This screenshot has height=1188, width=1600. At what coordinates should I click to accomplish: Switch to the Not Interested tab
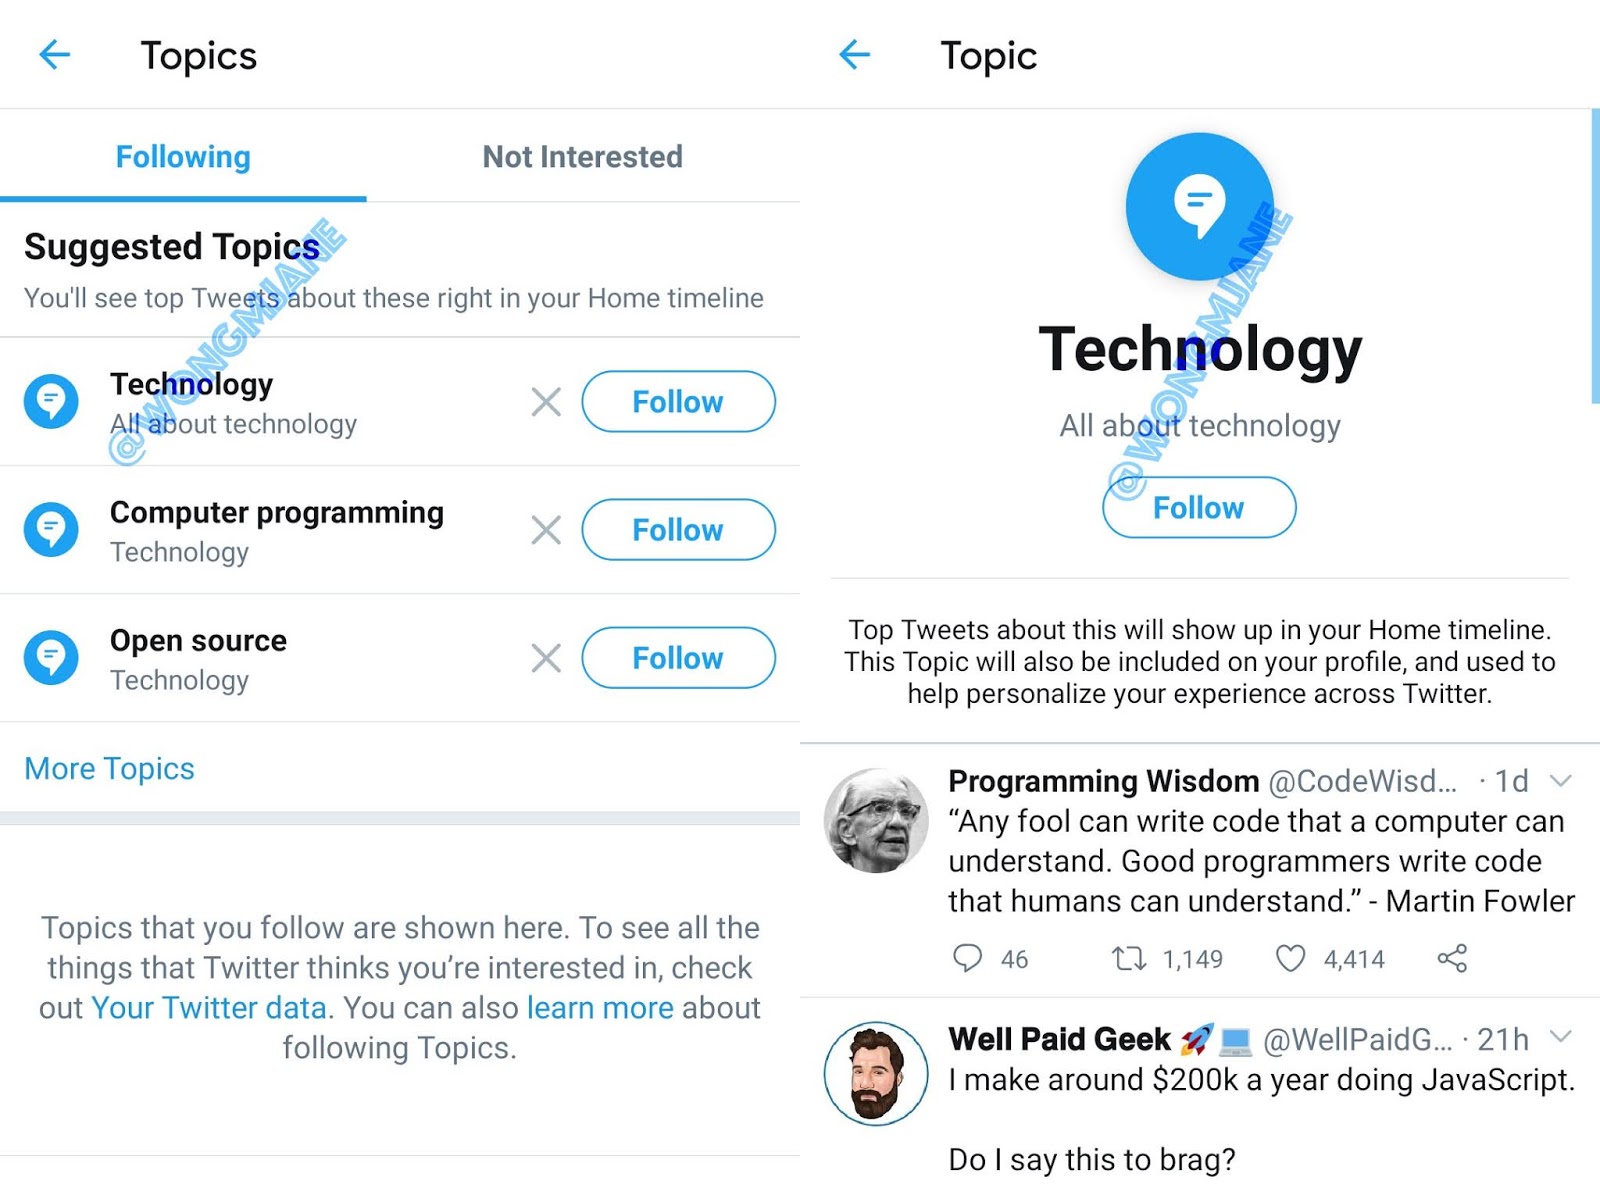coord(582,157)
